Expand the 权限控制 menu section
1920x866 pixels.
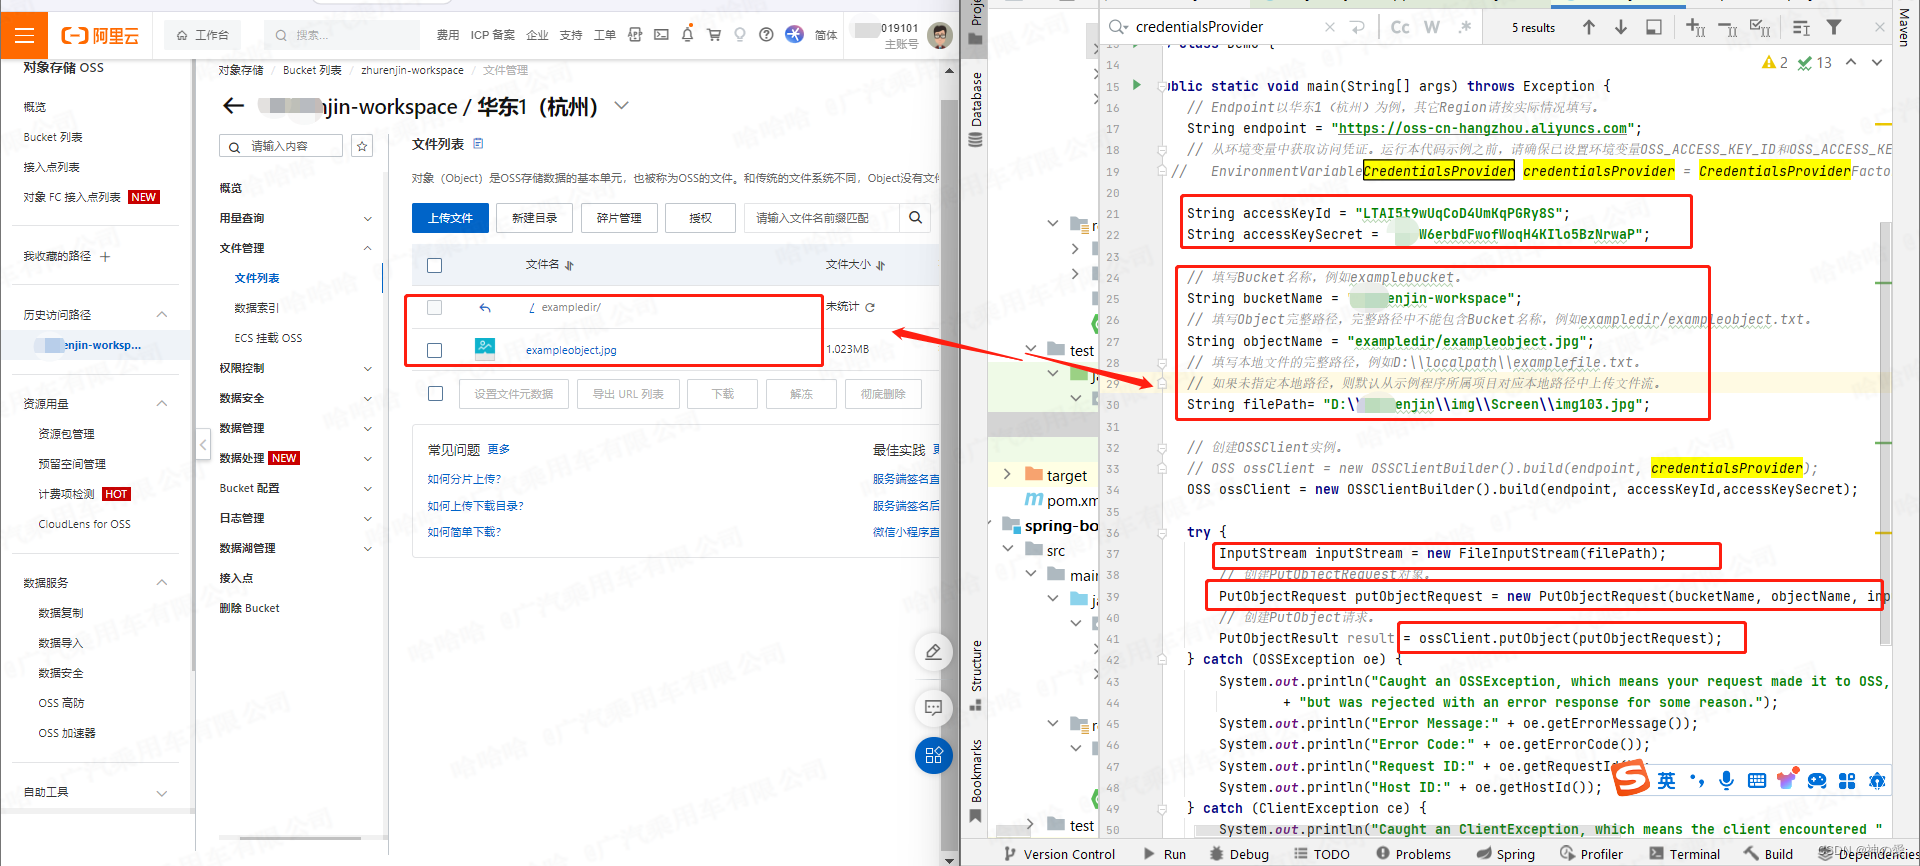coord(367,368)
